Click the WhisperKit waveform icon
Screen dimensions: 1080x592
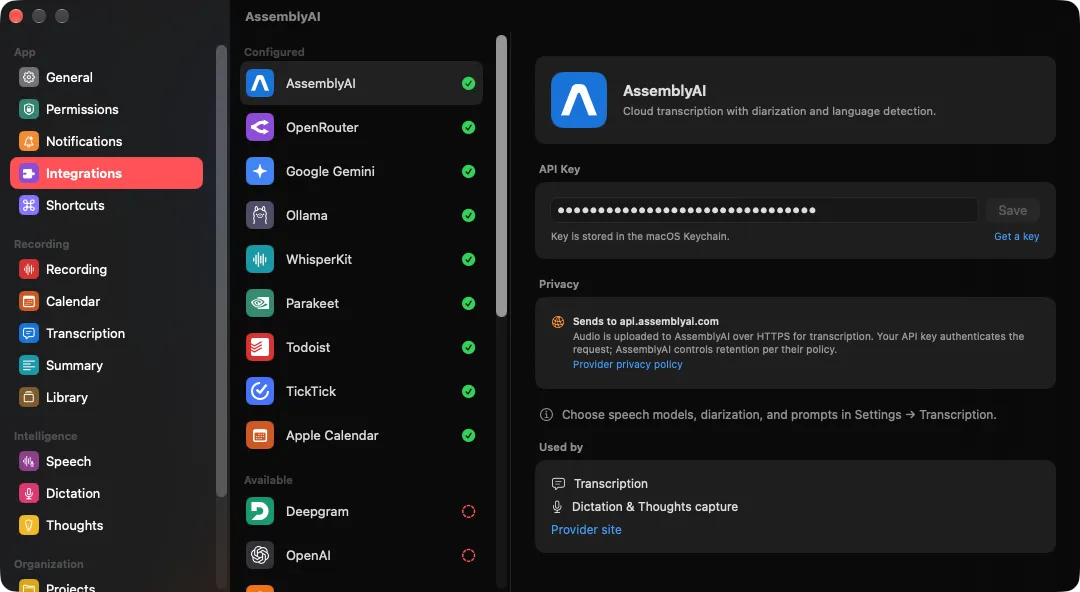260,259
